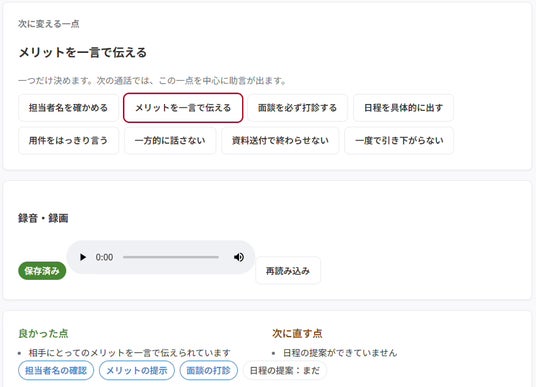The height and width of the screenshot is (387, 536).
Task: Click the 良かった点 heading
Action: point(43,333)
